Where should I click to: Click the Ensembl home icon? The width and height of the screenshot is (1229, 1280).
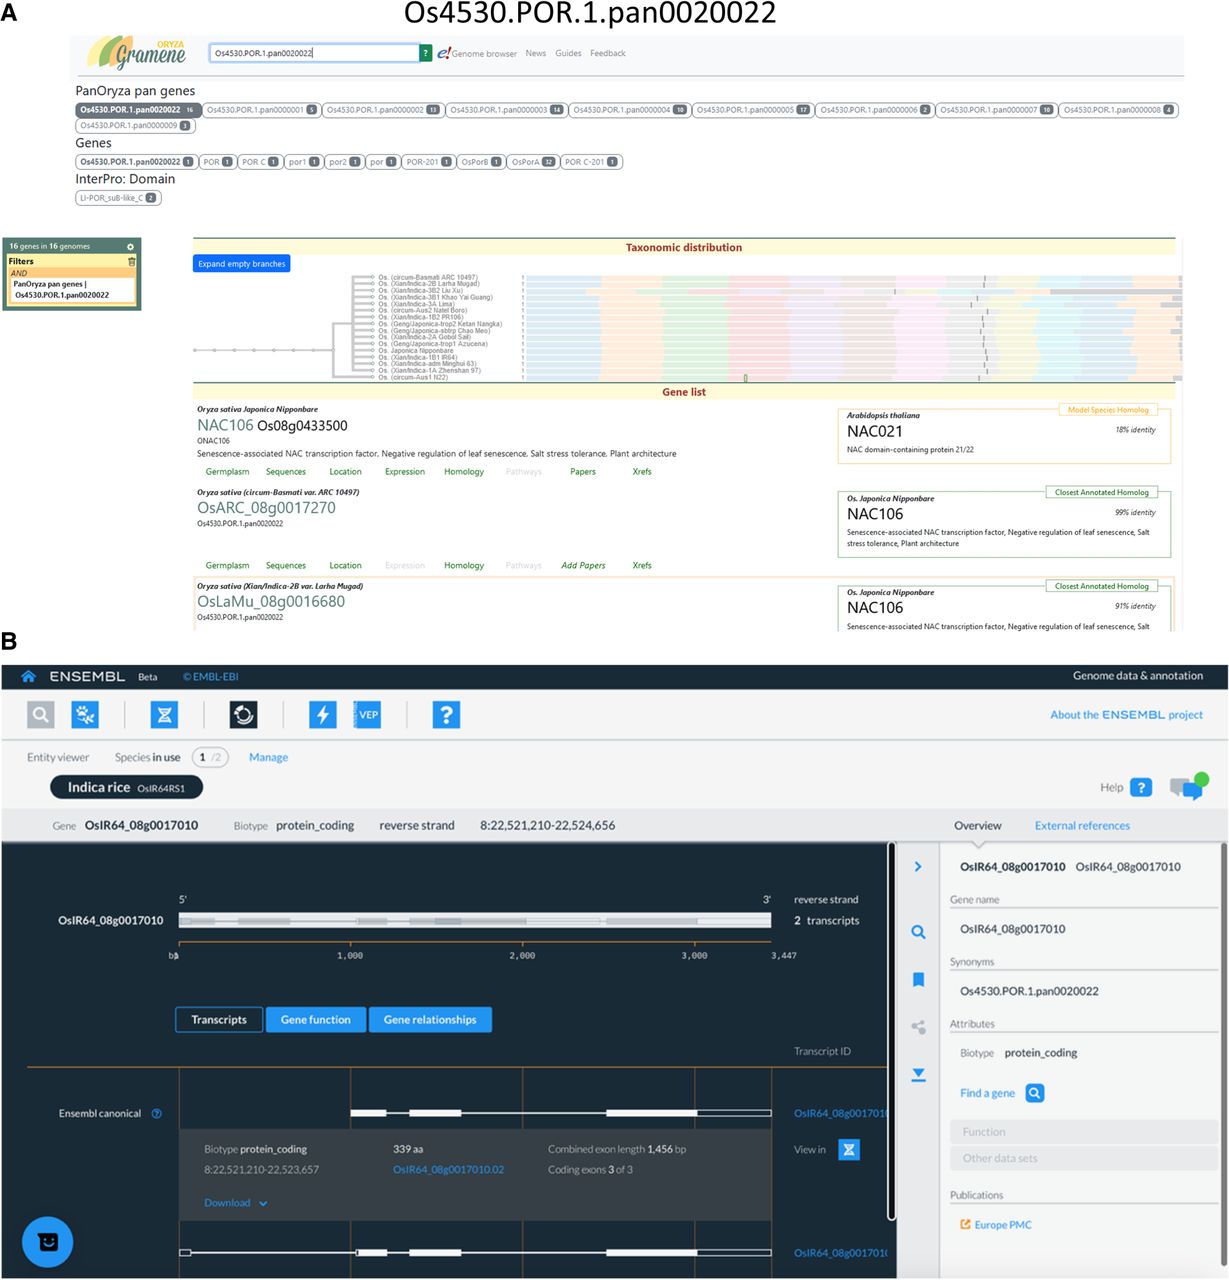[28, 677]
